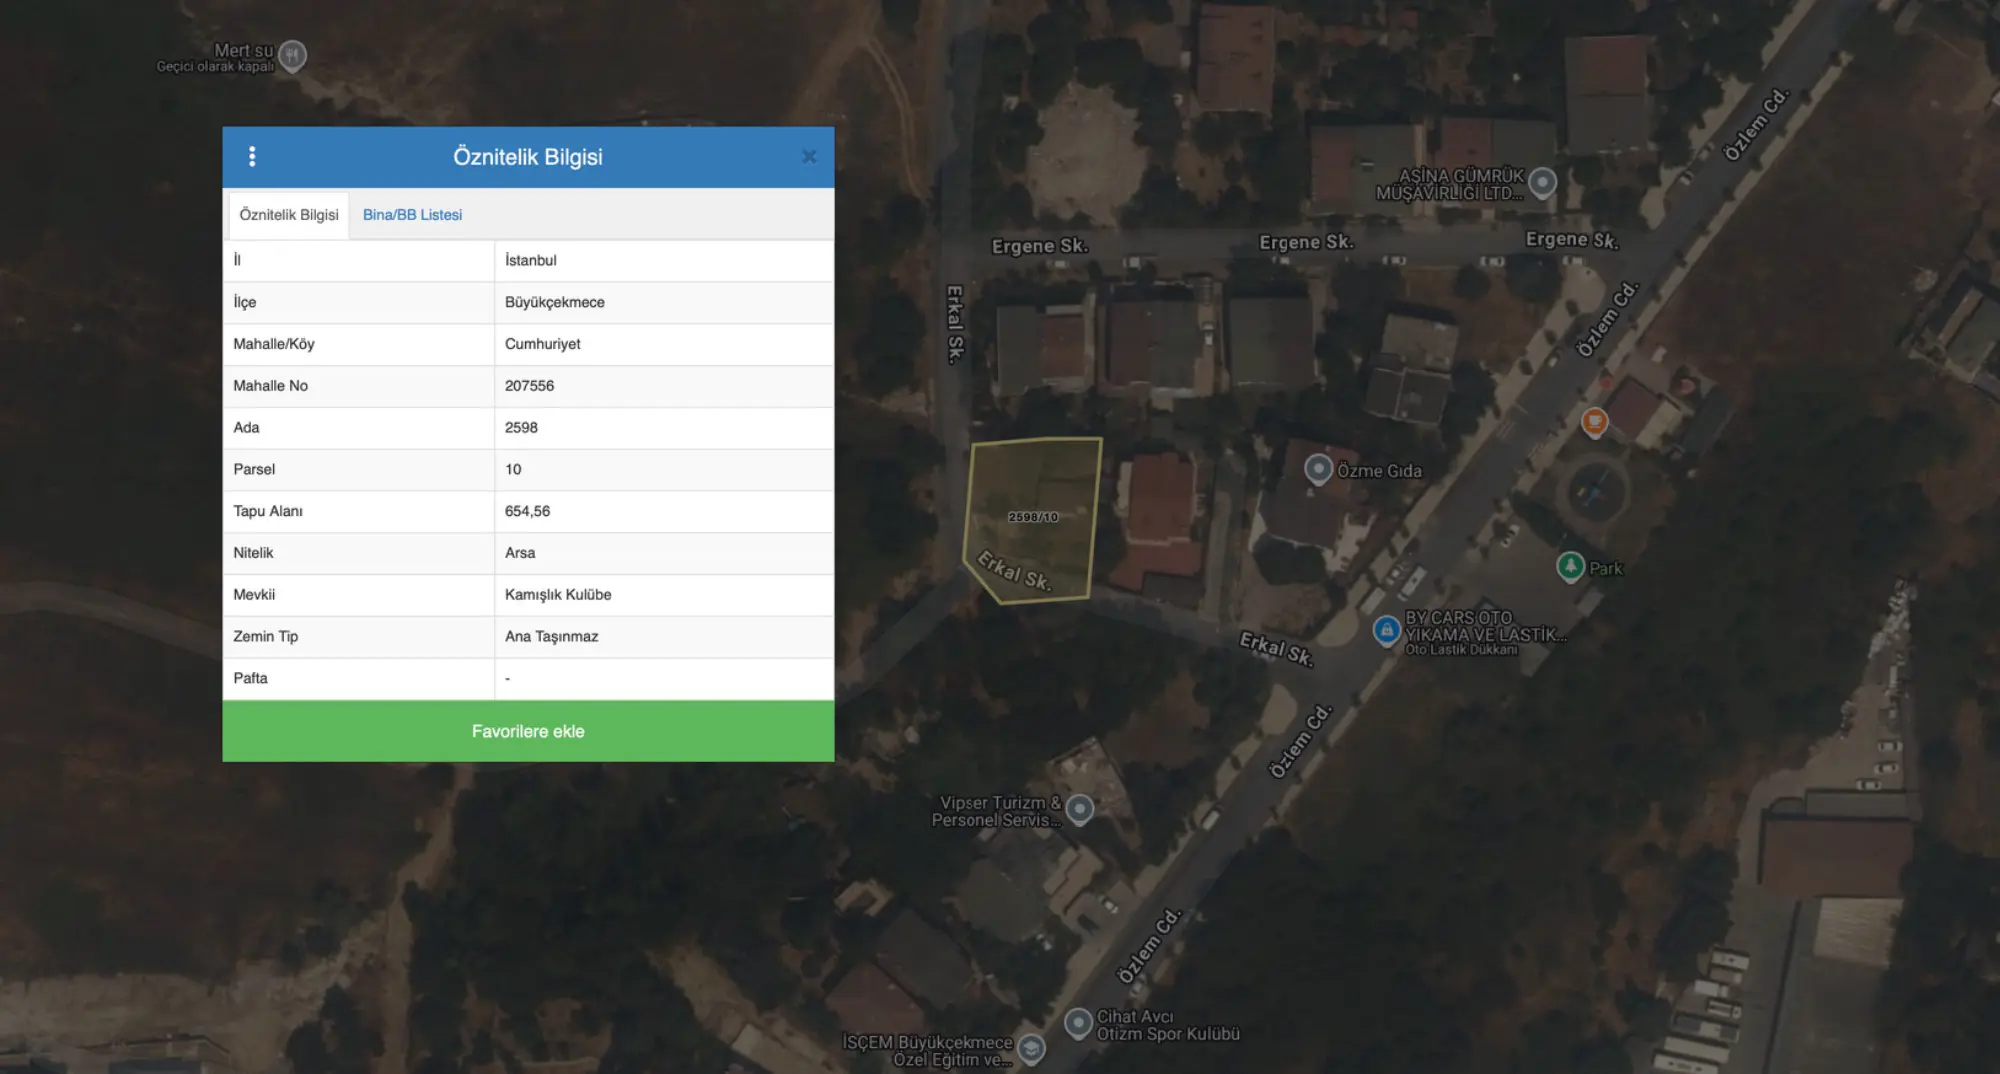Image resolution: width=2000 pixels, height=1074 pixels.
Task: Click the İstanbul value cell
Action: 664,260
